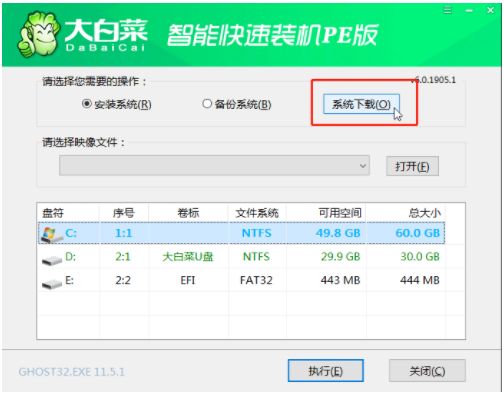The height and width of the screenshot is (396, 504).
Task: Open the title bar menu icon
Action: (x=447, y=10)
